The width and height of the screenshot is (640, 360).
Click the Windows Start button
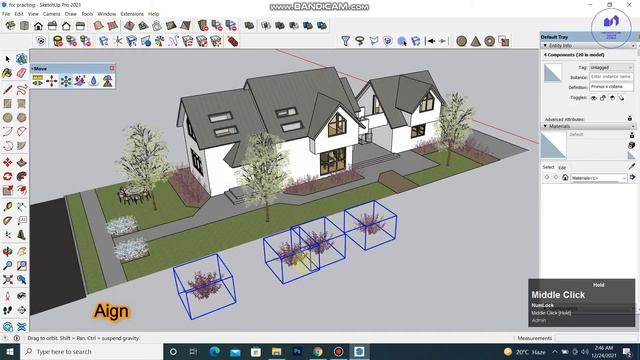point(10,351)
